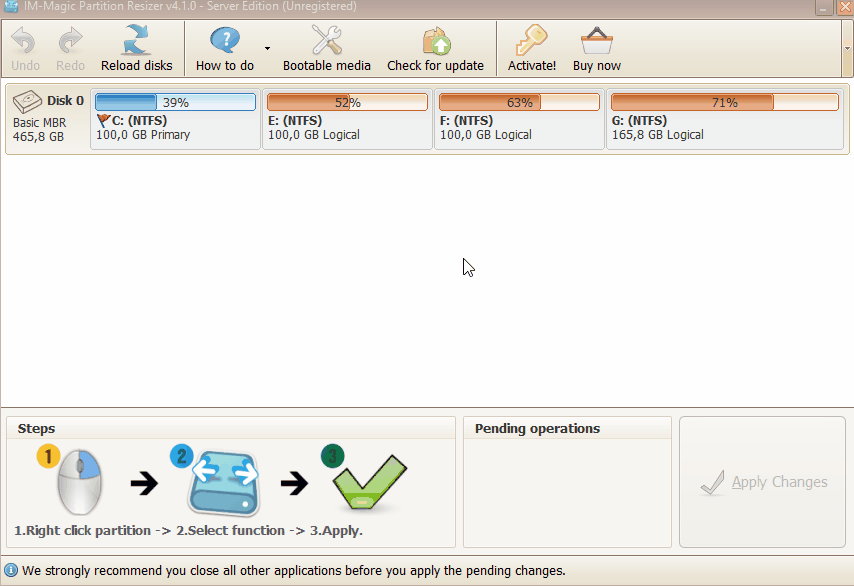Select the E: (NTFS) partition label
The width and height of the screenshot is (854, 586).
click(295, 120)
